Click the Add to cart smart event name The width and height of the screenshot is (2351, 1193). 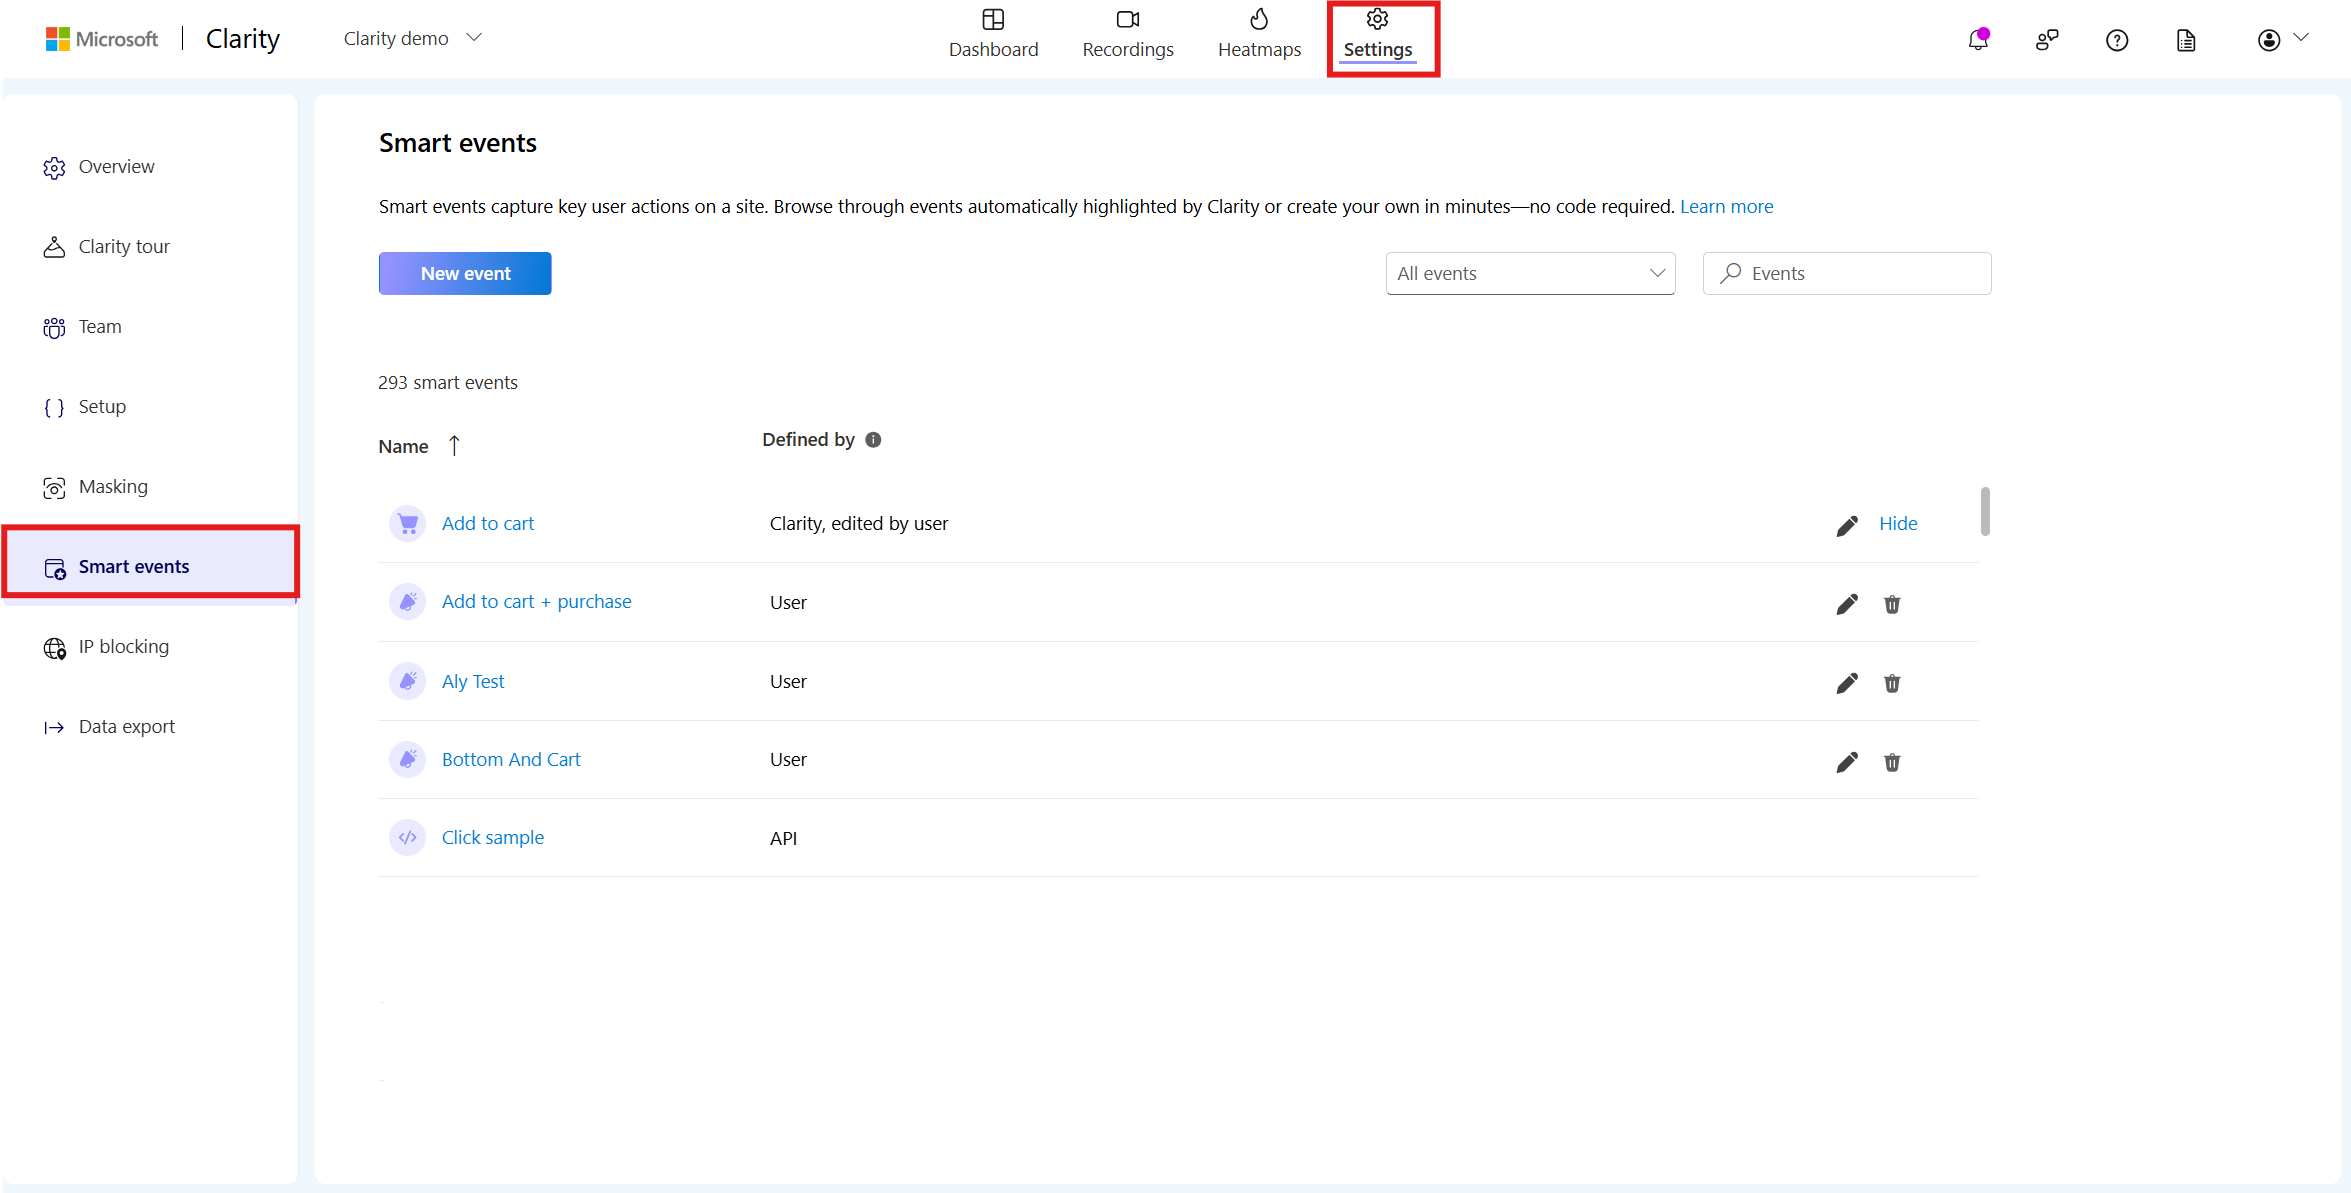[487, 523]
